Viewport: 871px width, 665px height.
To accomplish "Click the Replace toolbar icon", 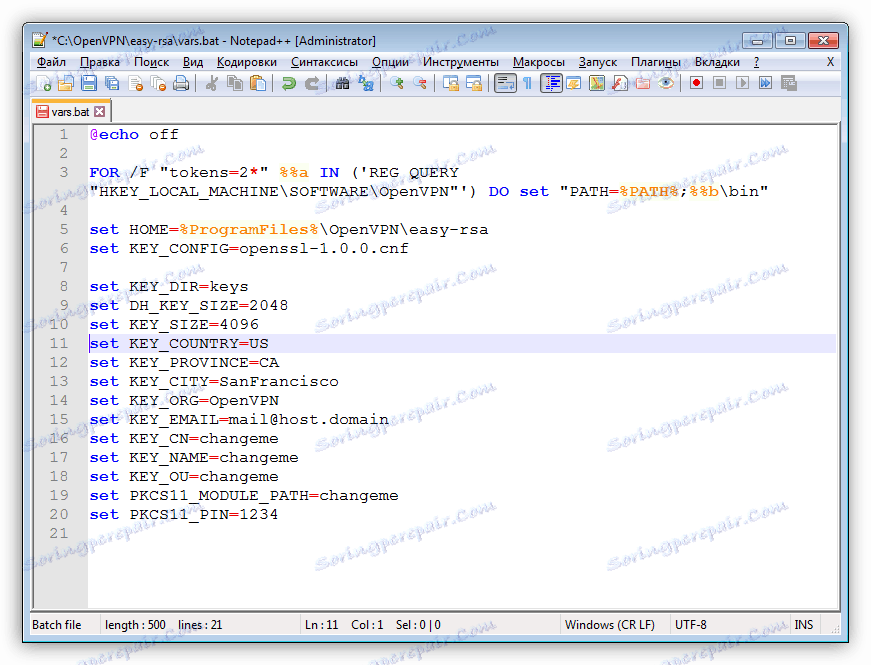I will [366, 83].
